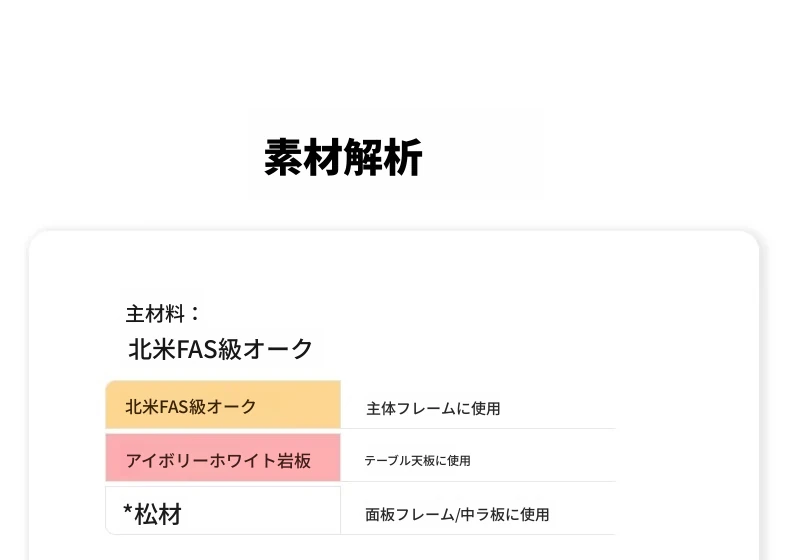Click the 面板フレーム/中ラ板に使用 description

pos(457,514)
